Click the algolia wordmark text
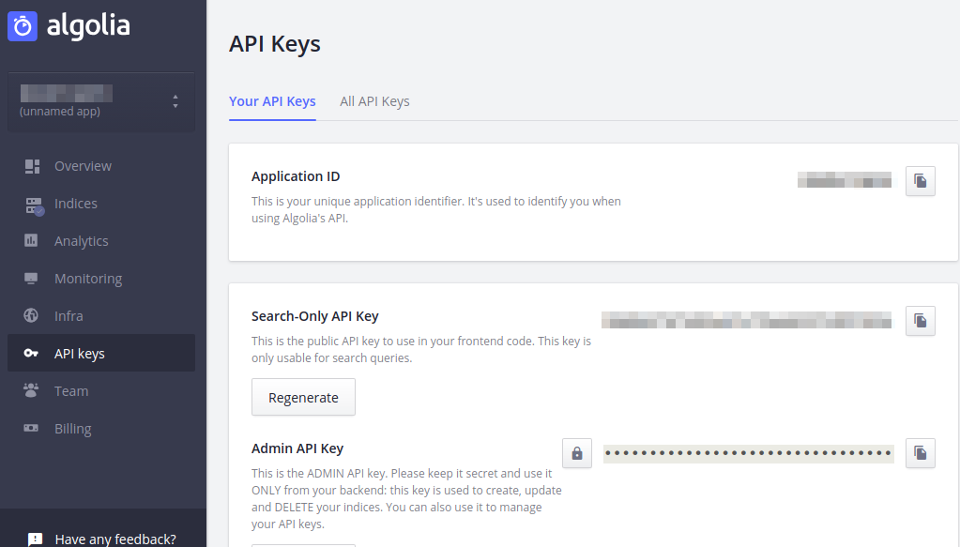The image size is (960, 547). click(x=88, y=26)
